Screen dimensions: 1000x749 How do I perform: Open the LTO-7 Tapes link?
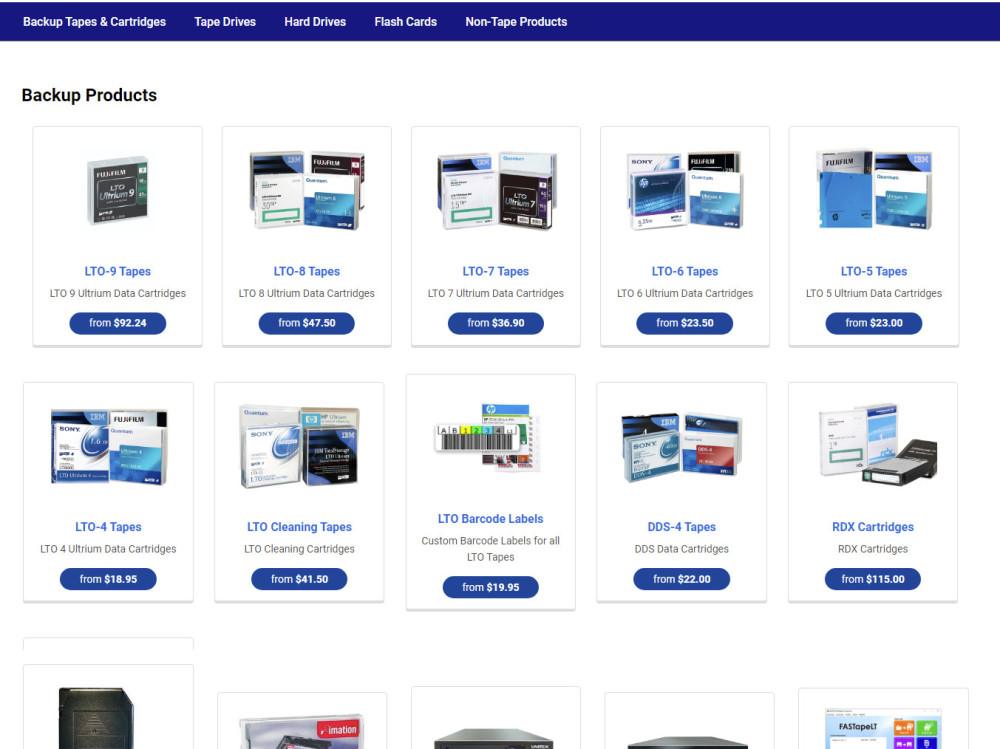496,271
